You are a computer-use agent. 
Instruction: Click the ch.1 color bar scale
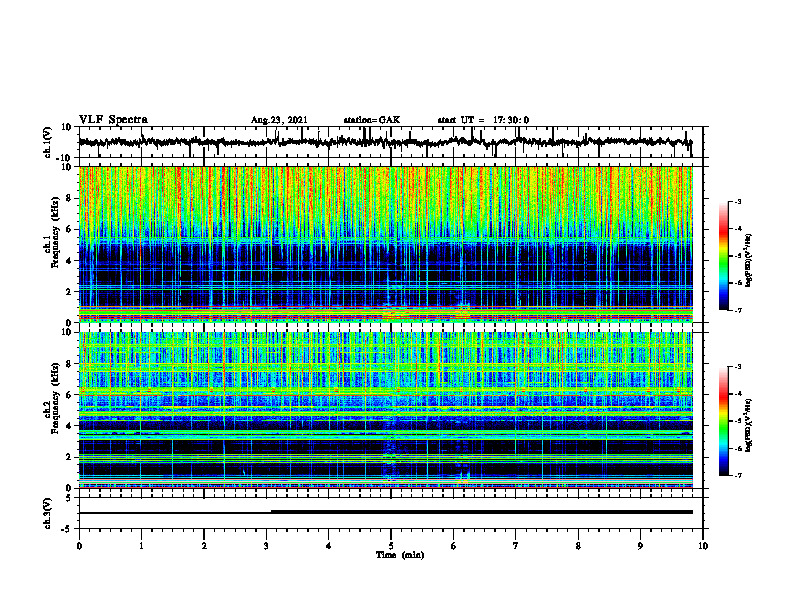coord(724,256)
